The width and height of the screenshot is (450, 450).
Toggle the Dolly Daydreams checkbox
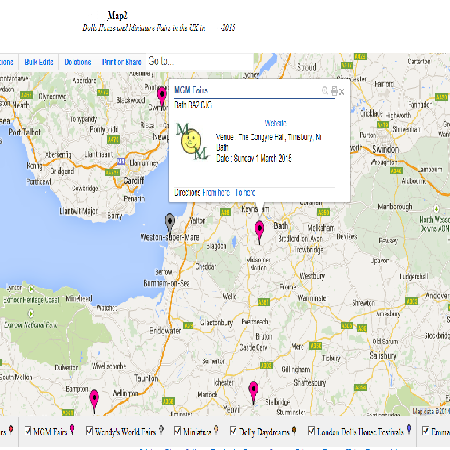coord(233,431)
